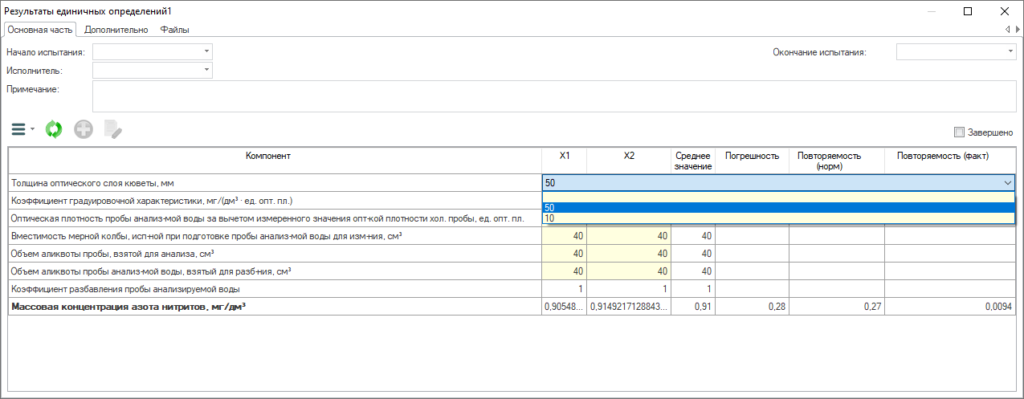The height and width of the screenshot is (399, 1024).
Task: Collapse the cuvette thickness dropdown arrow
Action: (x=1008, y=184)
